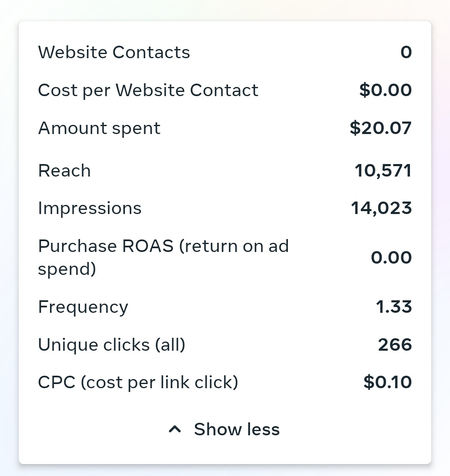Select the Amount spent label

pos(99,128)
